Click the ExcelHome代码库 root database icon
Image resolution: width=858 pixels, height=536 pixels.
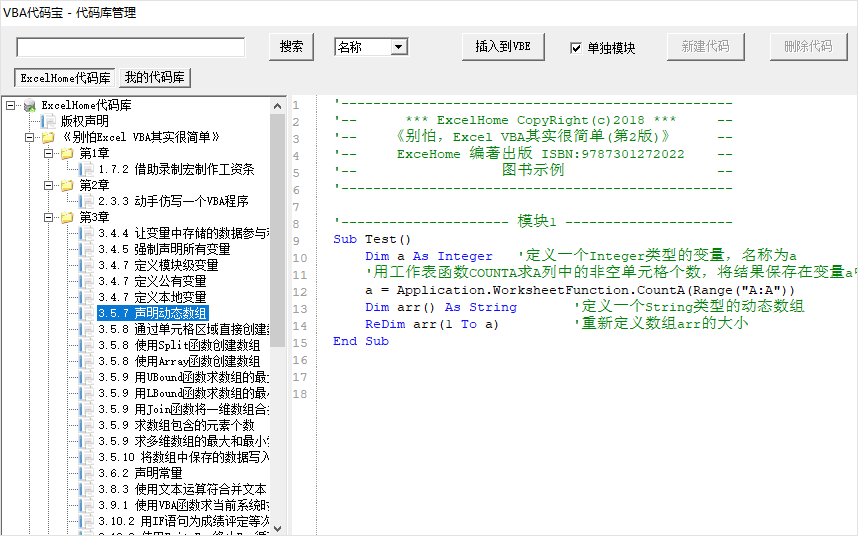pos(30,106)
